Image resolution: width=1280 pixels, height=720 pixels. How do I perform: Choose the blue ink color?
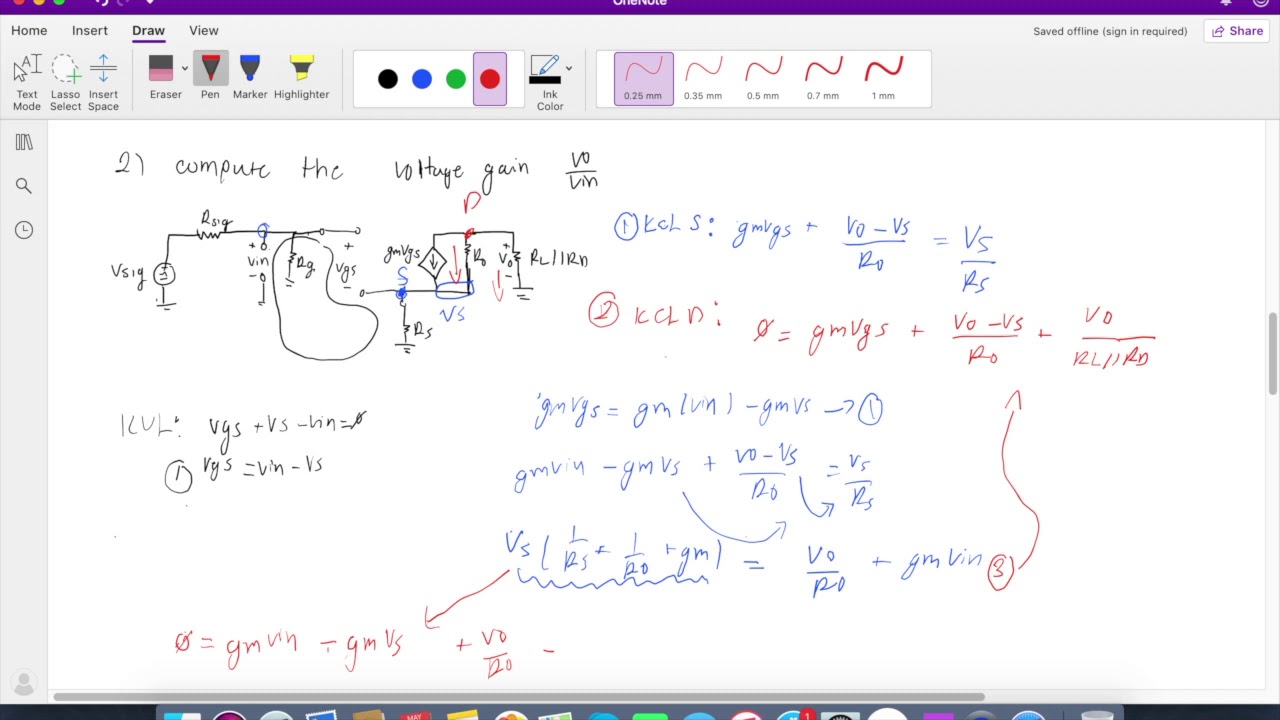tap(422, 79)
